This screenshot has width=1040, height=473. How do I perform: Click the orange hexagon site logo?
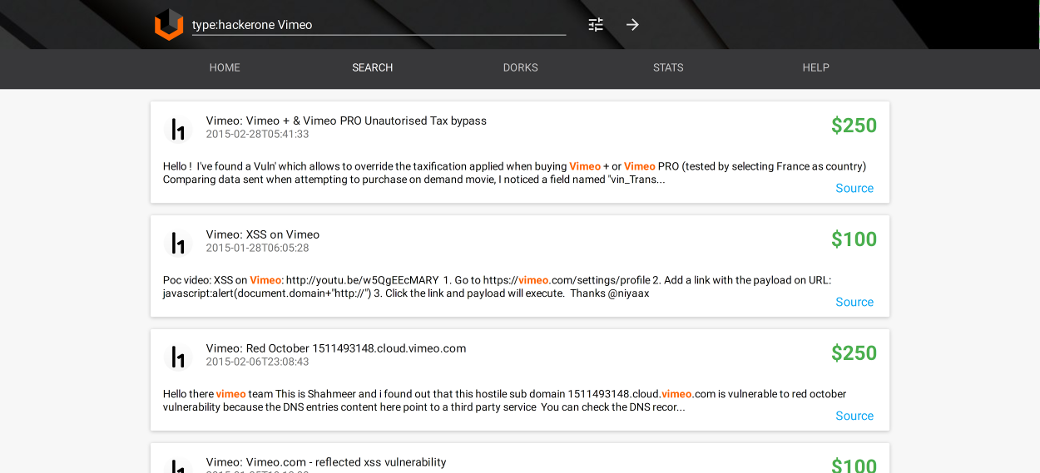[x=169, y=25]
